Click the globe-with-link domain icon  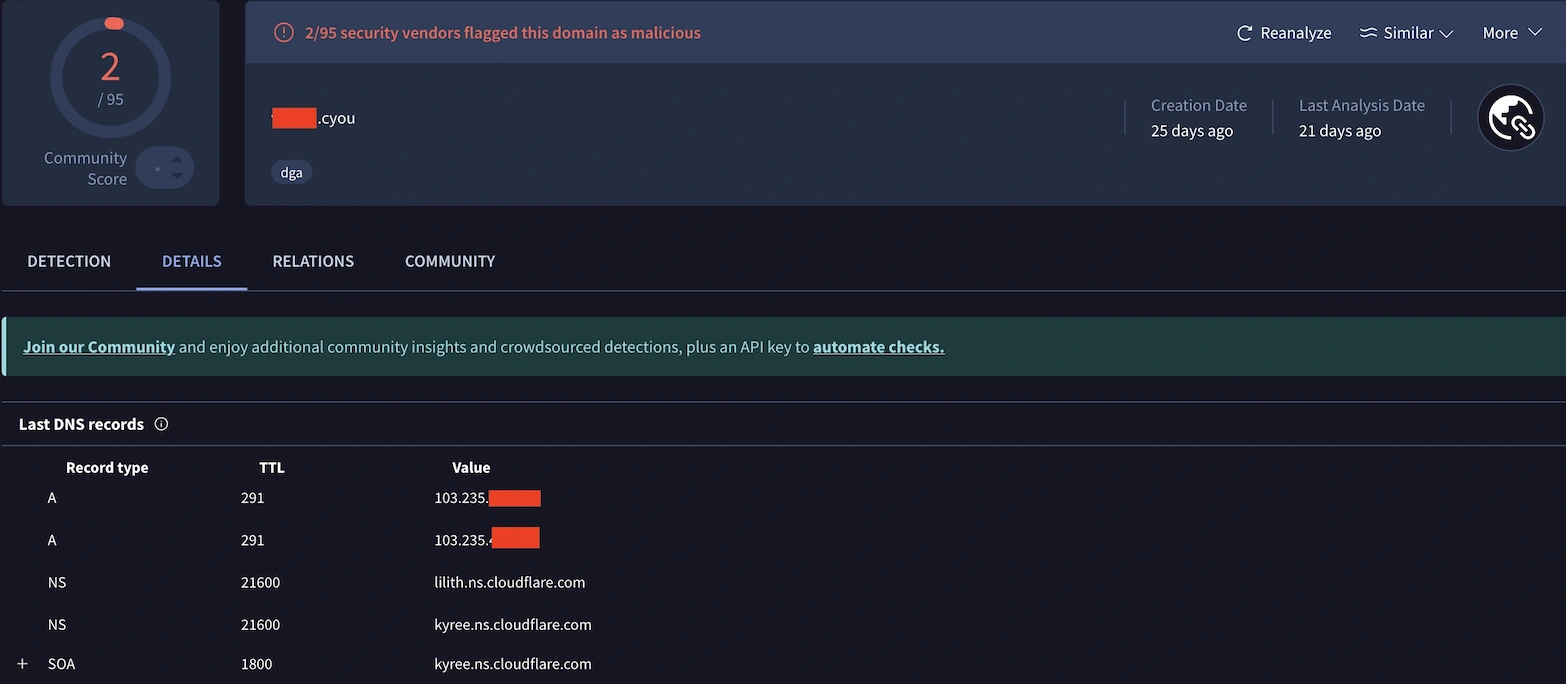tap(1510, 118)
